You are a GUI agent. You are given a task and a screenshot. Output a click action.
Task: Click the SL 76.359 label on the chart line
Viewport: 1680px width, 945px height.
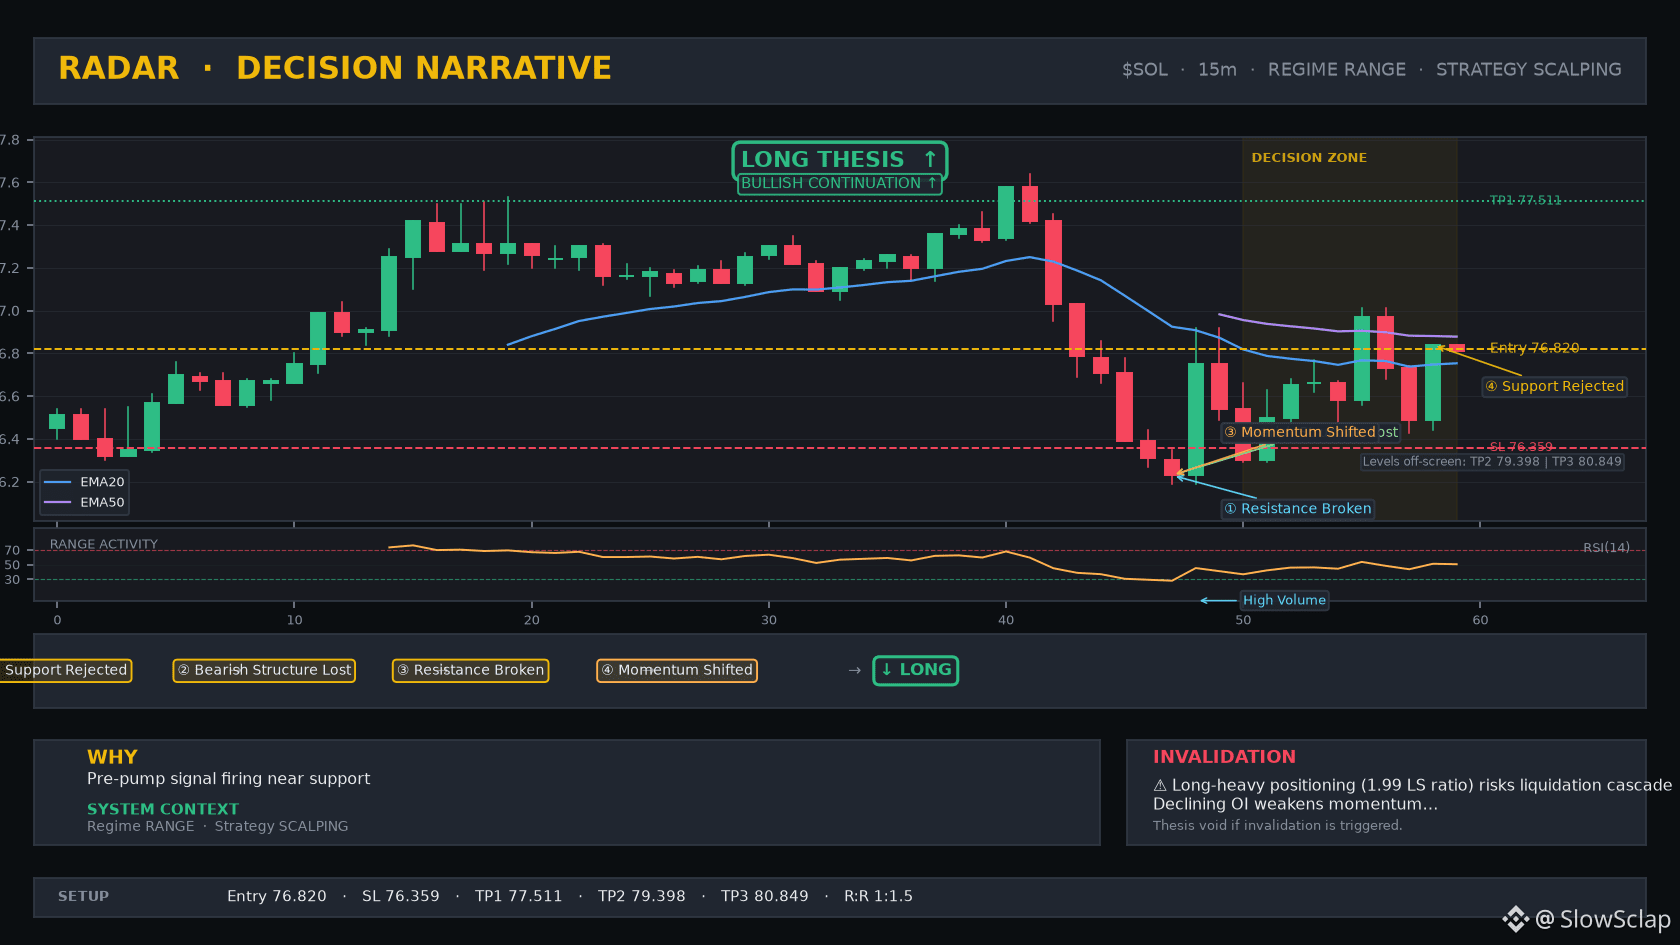point(1521,447)
